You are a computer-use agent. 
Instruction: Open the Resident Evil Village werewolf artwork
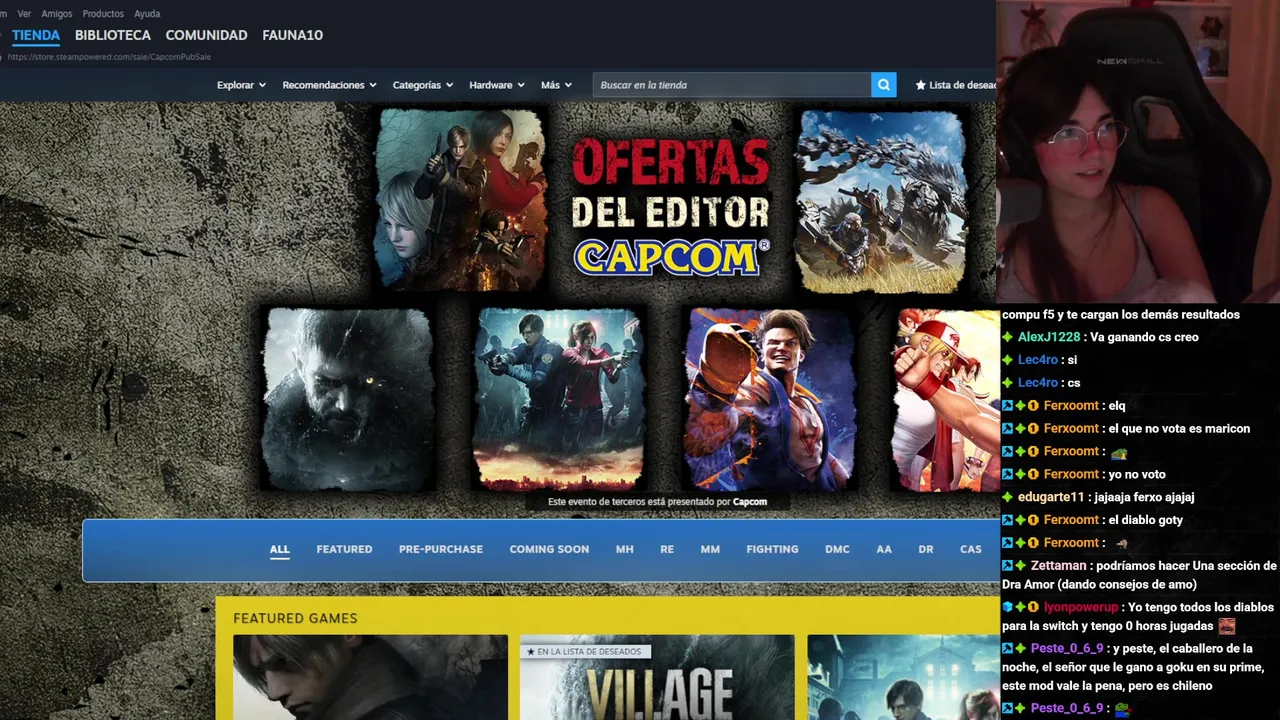click(347, 399)
